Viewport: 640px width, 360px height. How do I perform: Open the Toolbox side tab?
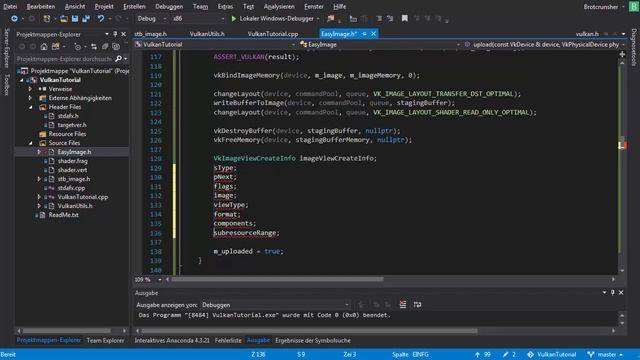coord(7,85)
